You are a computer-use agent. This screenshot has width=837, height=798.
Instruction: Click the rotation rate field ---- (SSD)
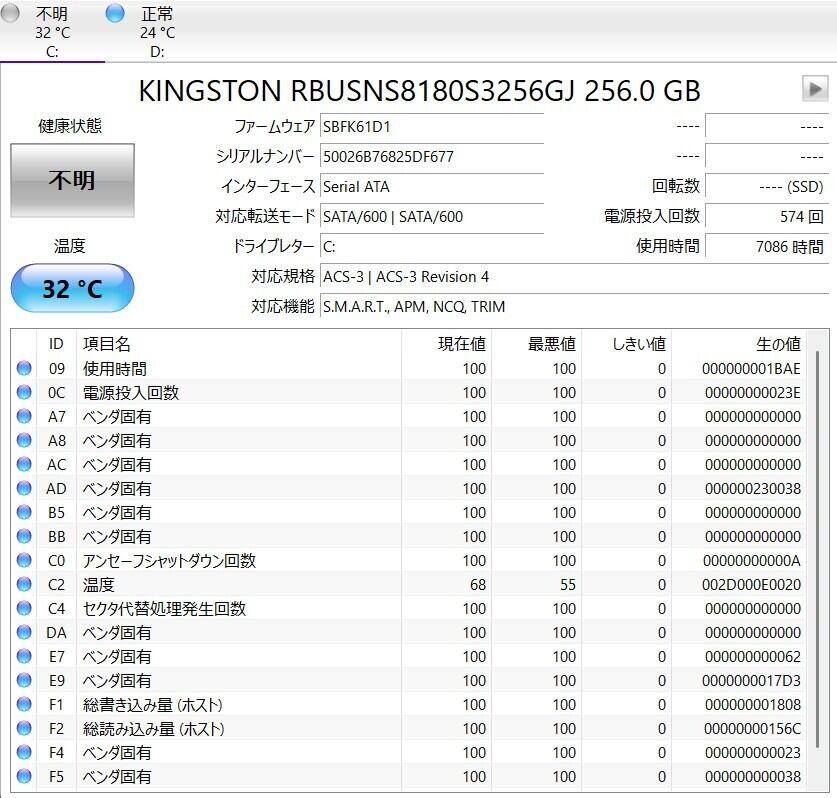[767, 187]
